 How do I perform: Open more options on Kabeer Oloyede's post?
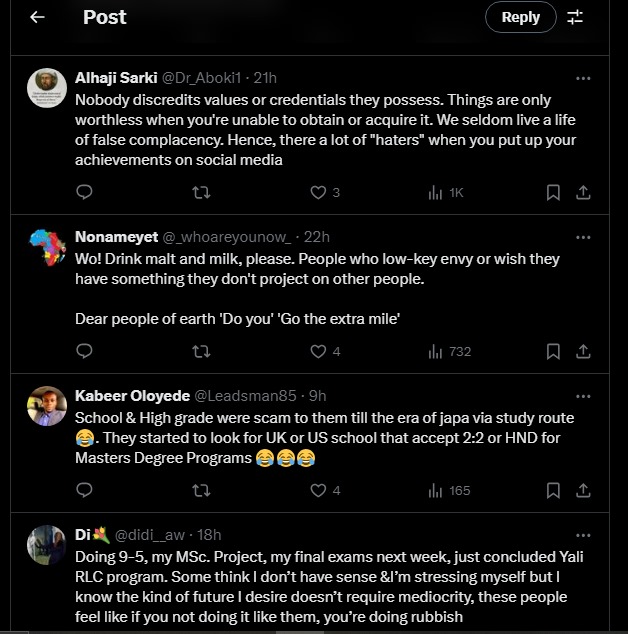point(584,395)
